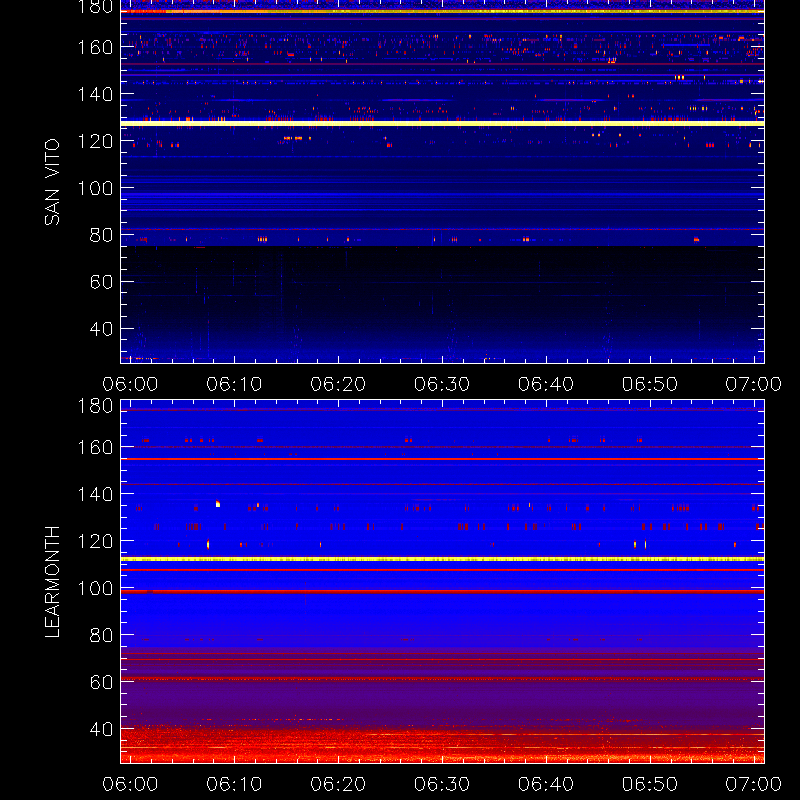Click the bright white burst near 06:08 at 135 in Learmonth
Viewport: 800px width, 800px height.
(218, 504)
